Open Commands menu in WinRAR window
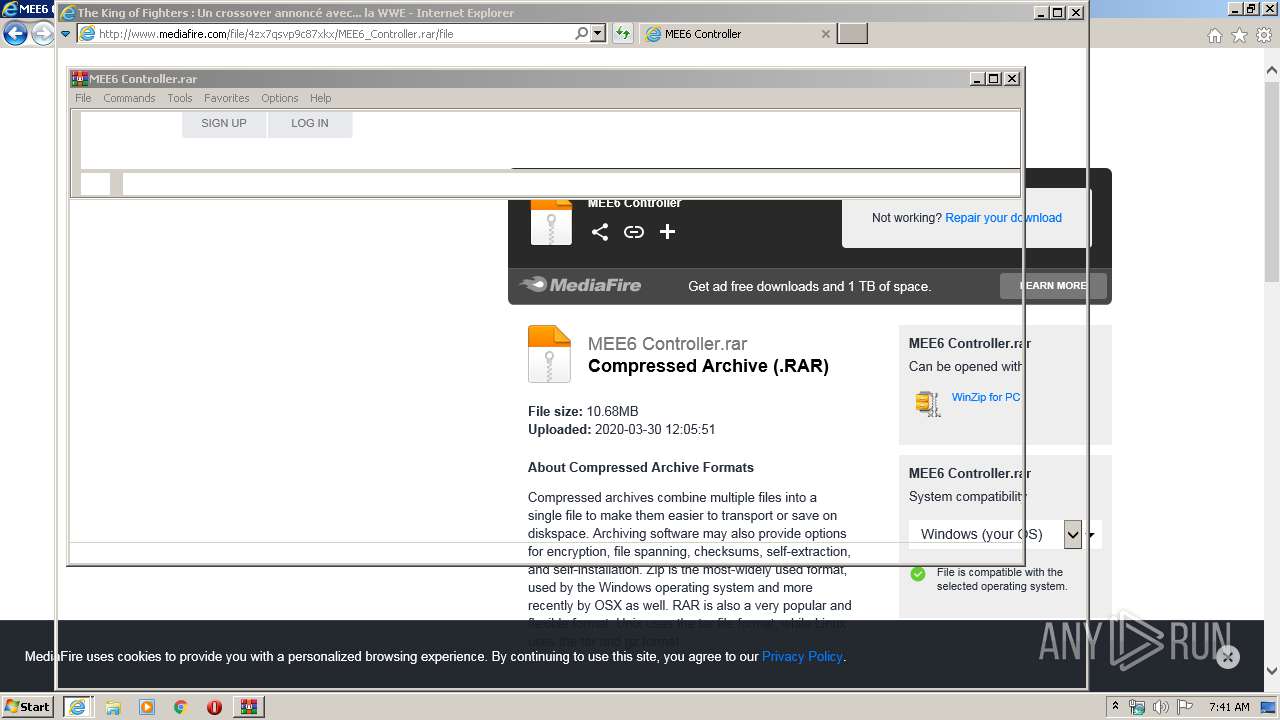The width and height of the screenshot is (1280, 720). point(129,98)
